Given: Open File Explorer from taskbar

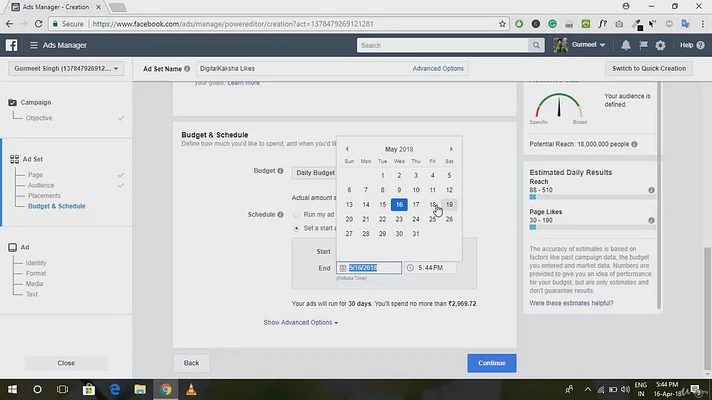Looking at the screenshot, I should pos(140,390).
